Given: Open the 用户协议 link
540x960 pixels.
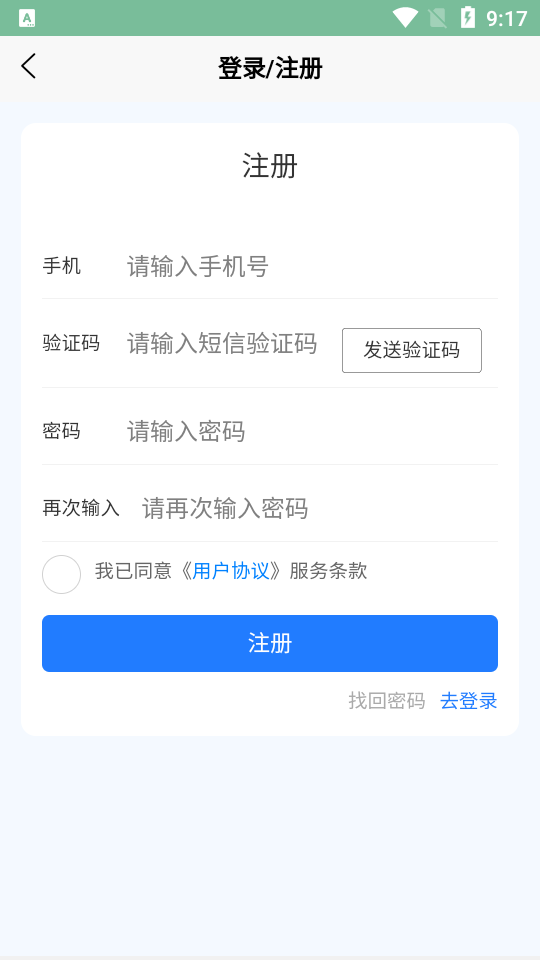Looking at the screenshot, I should pos(231,571).
